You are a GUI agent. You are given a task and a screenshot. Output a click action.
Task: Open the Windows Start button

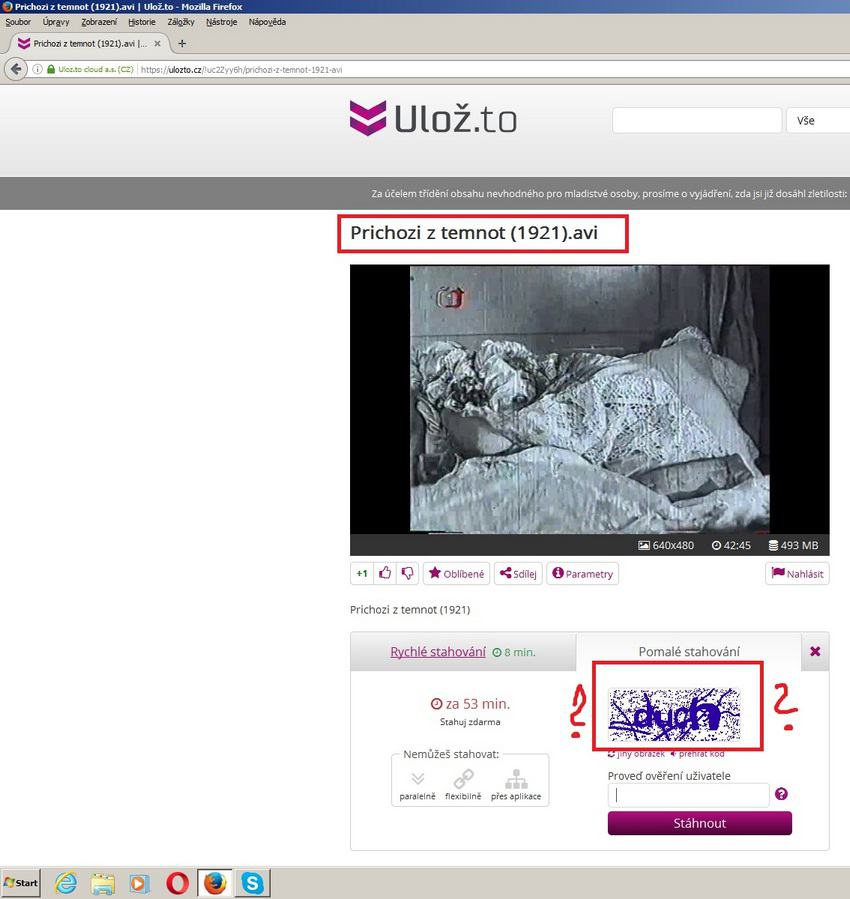(x=21, y=882)
